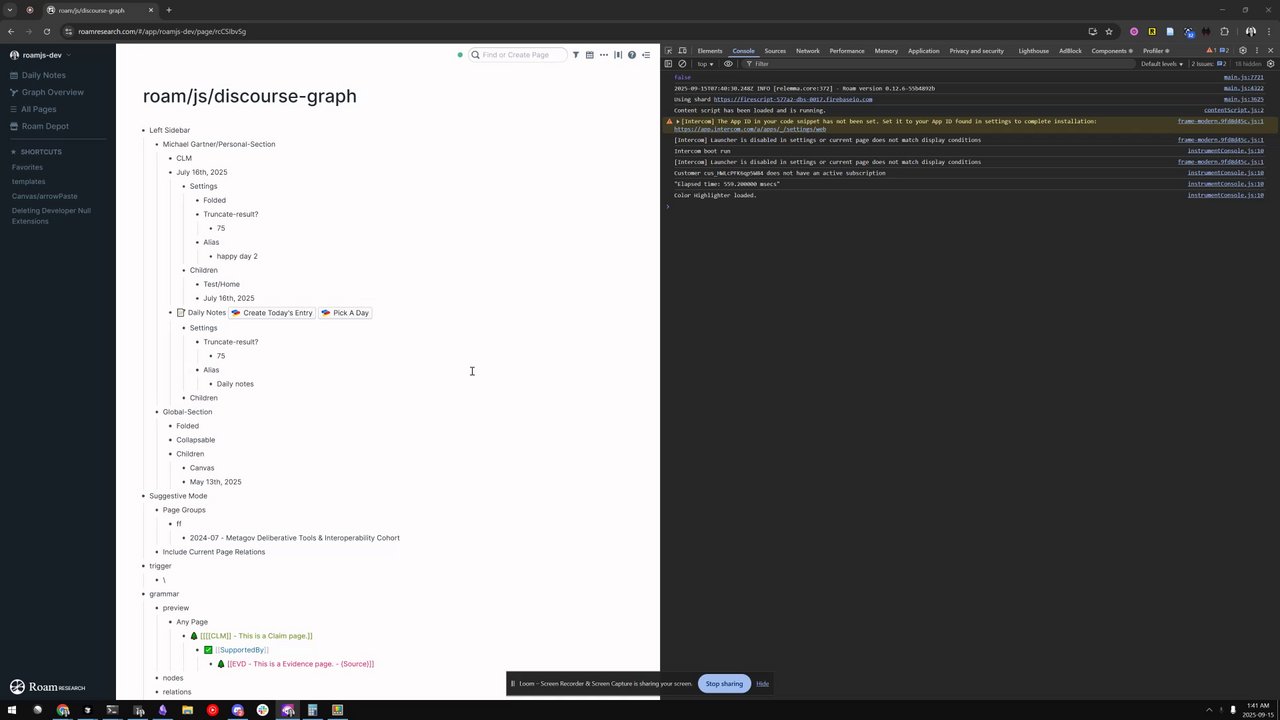Image resolution: width=1280 pixels, height=720 pixels.
Task: Open the main.js:7721 source link
Action: [1244, 77]
